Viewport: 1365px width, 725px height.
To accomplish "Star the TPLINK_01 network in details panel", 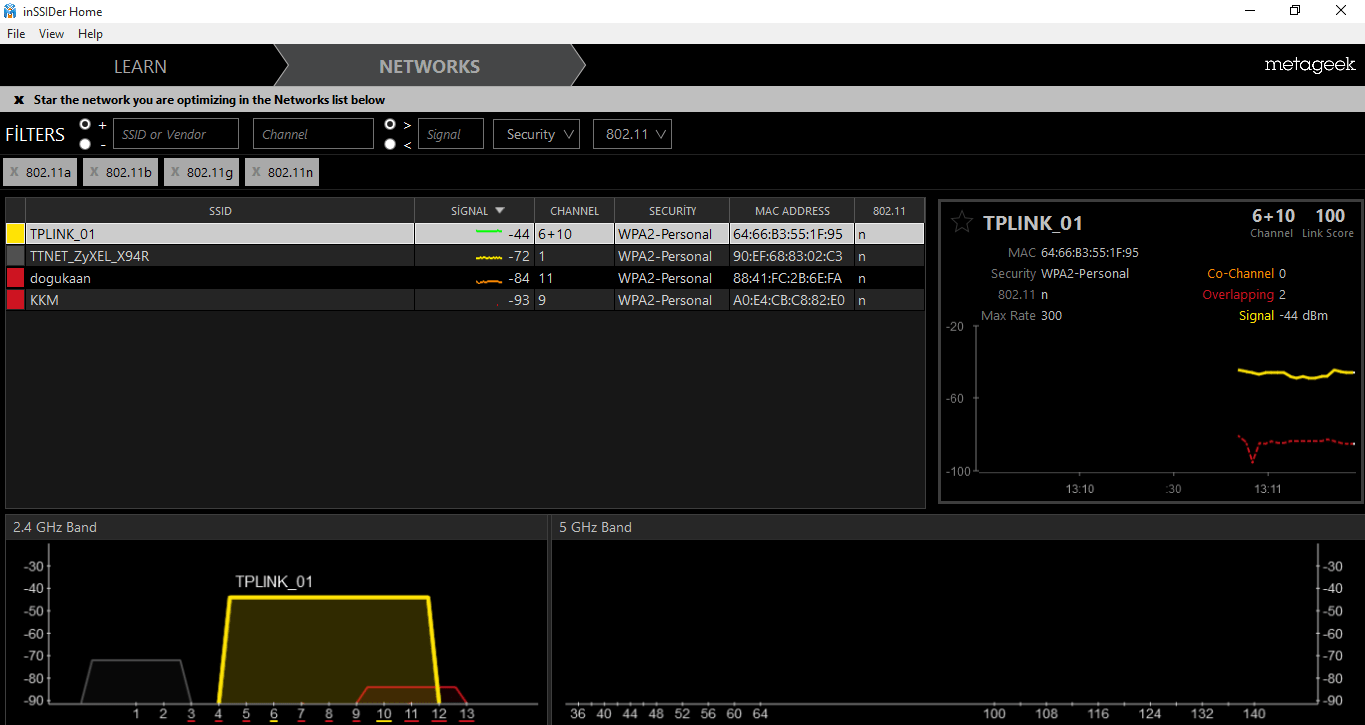I will tap(961, 222).
